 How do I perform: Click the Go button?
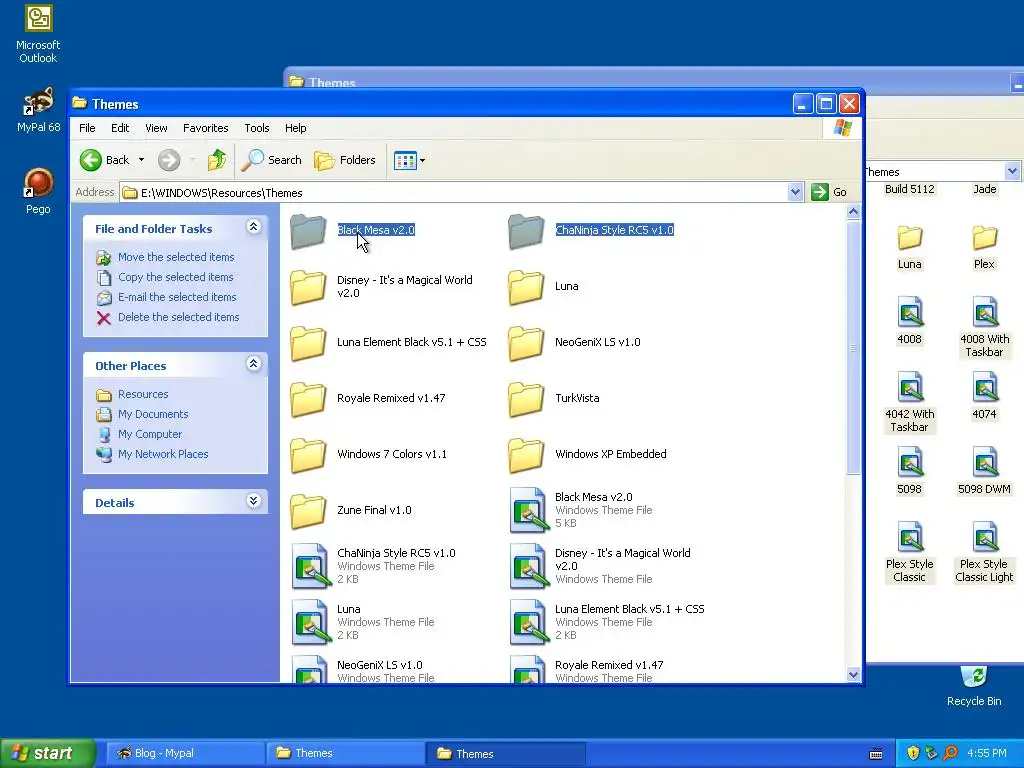(x=829, y=192)
